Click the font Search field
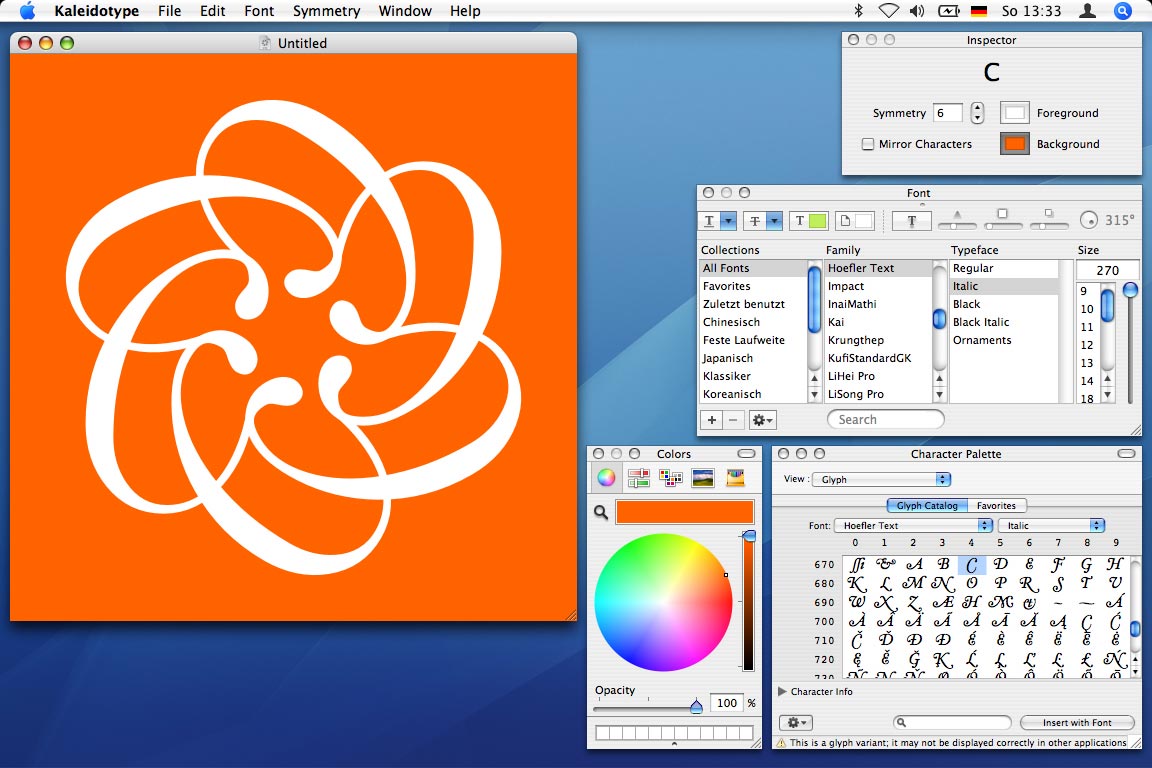 coord(886,420)
